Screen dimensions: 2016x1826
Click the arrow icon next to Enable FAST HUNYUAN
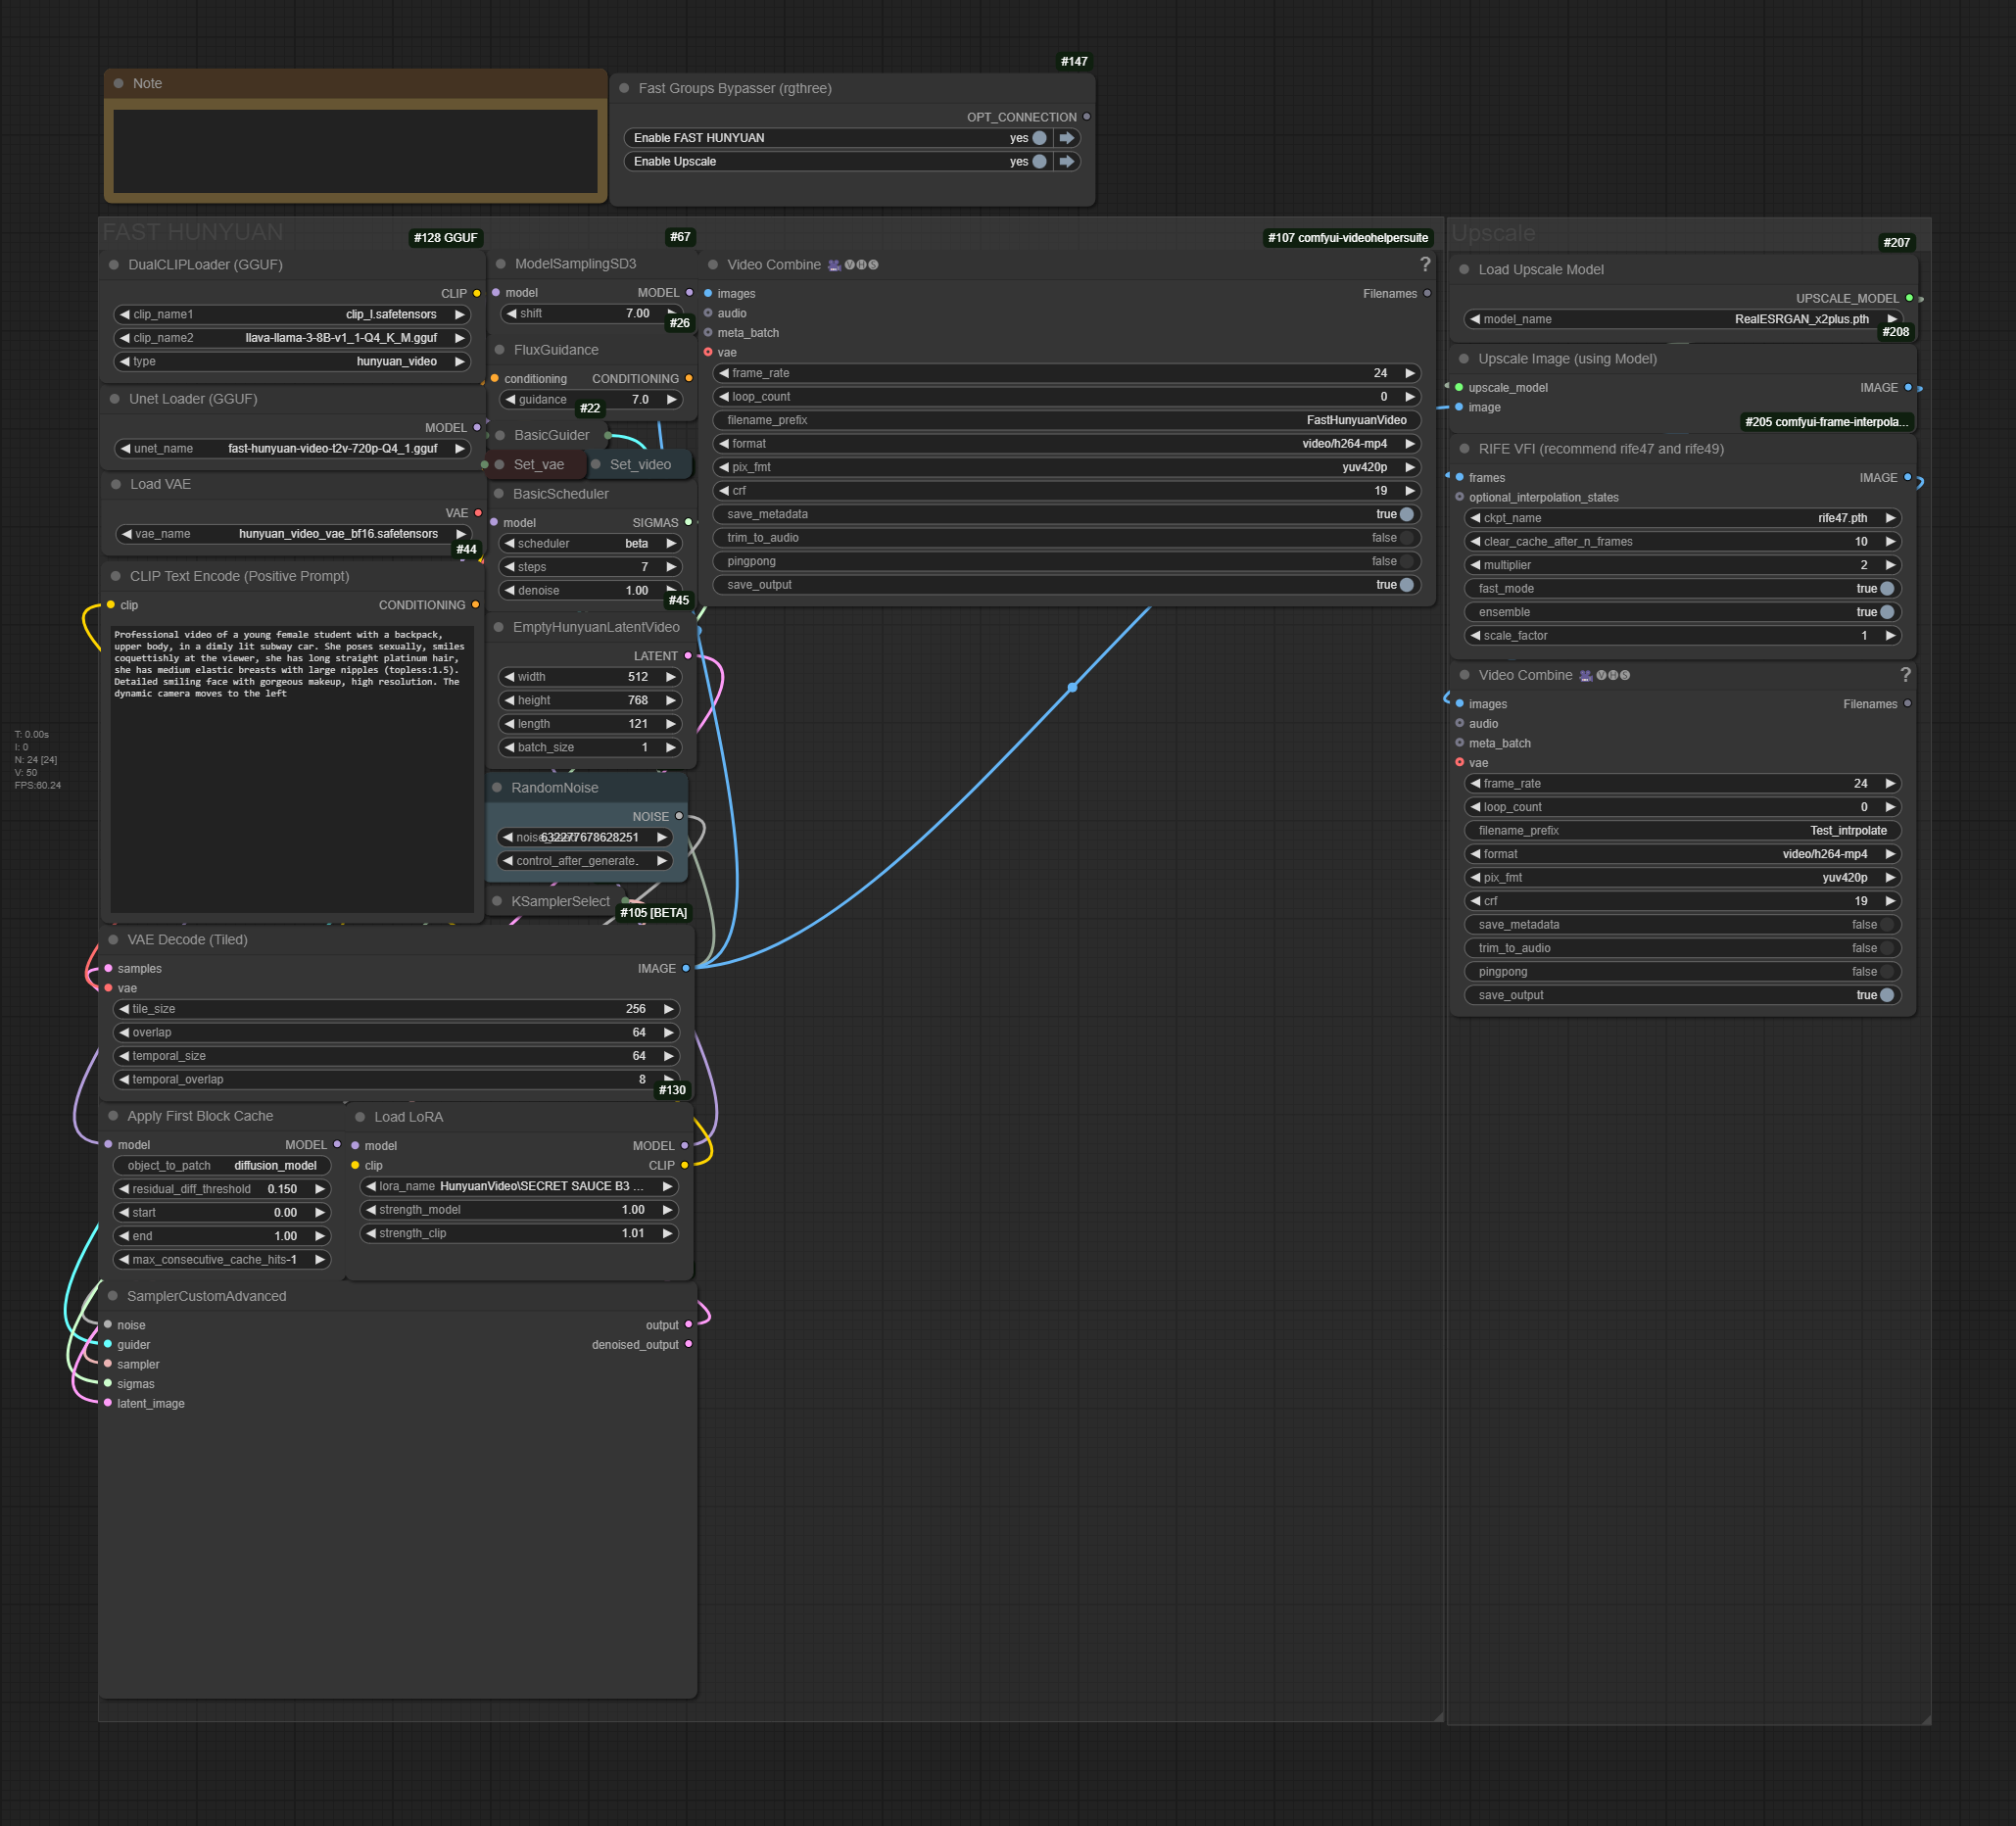tap(1066, 138)
